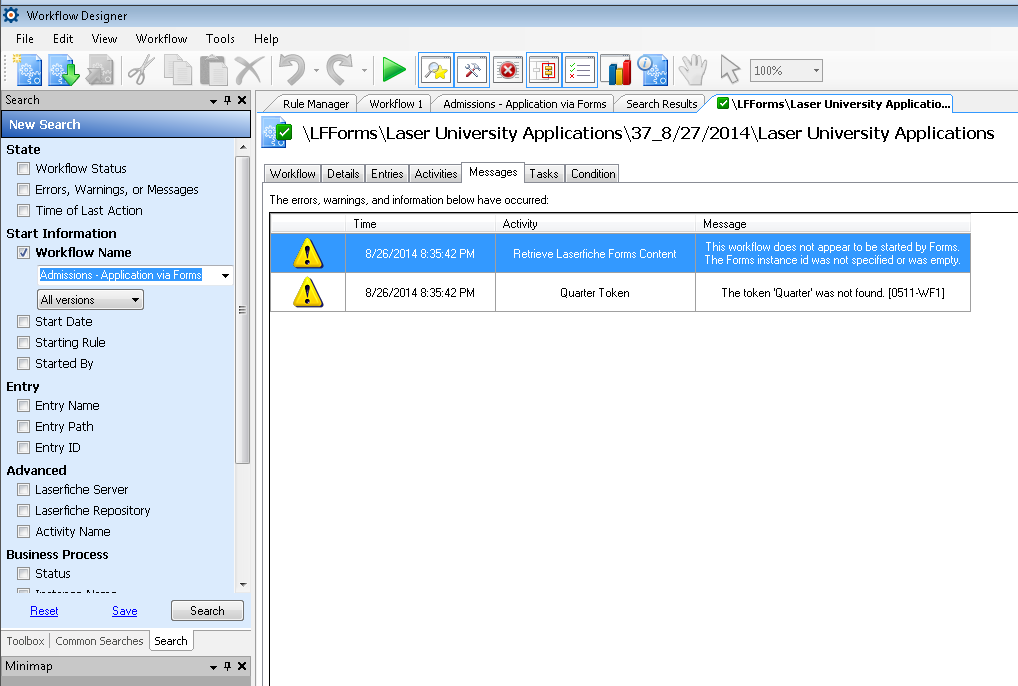
Task: Click the greyed-out publish workflow icon
Action: (x=99, y=70)
